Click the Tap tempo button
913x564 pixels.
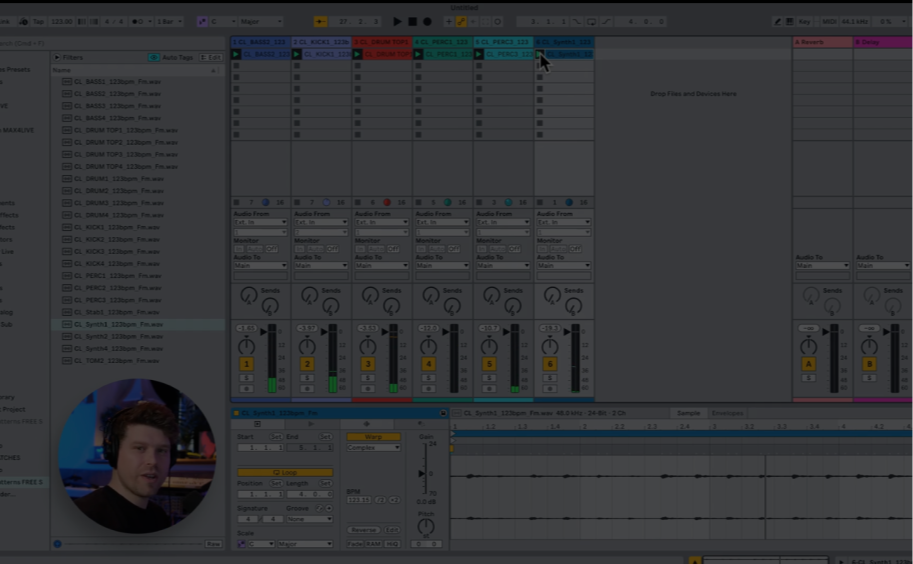tap(38, 22)
